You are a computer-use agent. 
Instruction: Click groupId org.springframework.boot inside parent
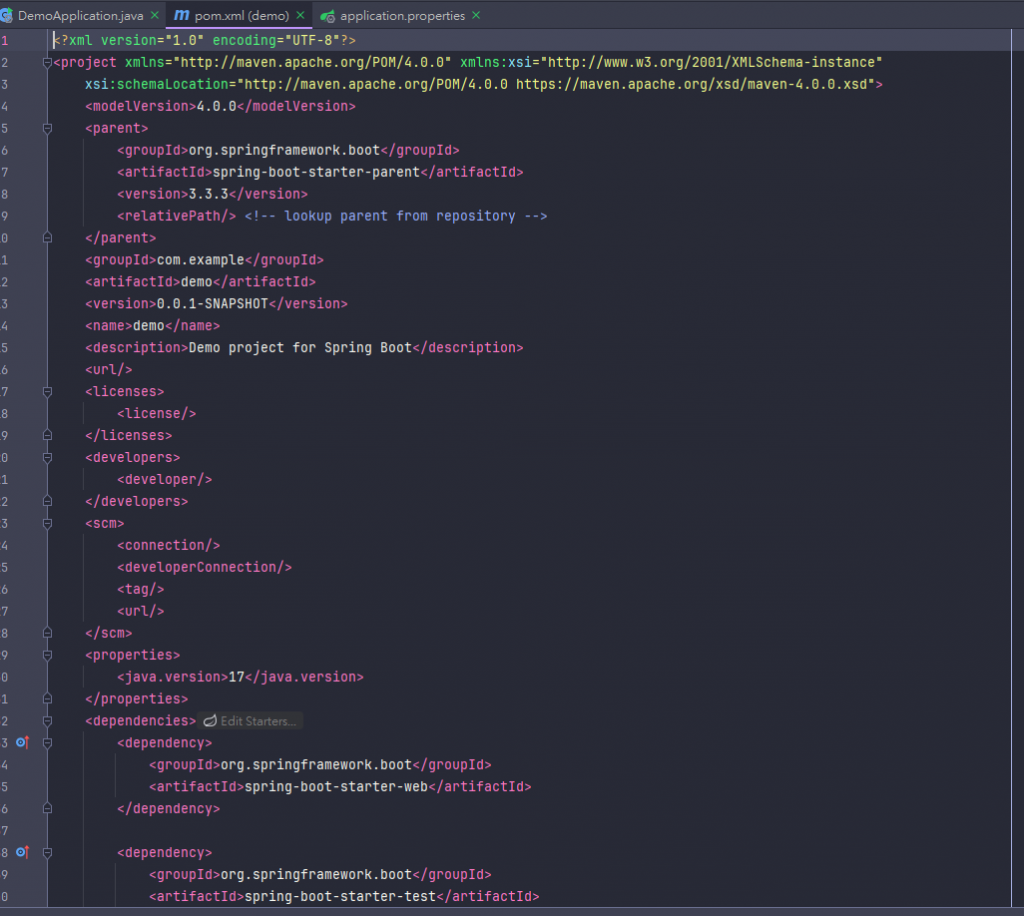(x=284, y=150)
